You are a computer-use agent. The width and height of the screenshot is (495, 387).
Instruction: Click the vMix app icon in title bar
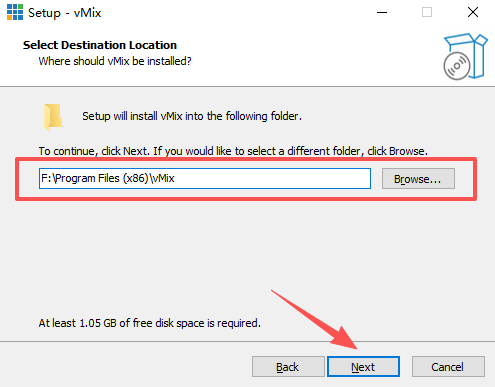point(15,12)
